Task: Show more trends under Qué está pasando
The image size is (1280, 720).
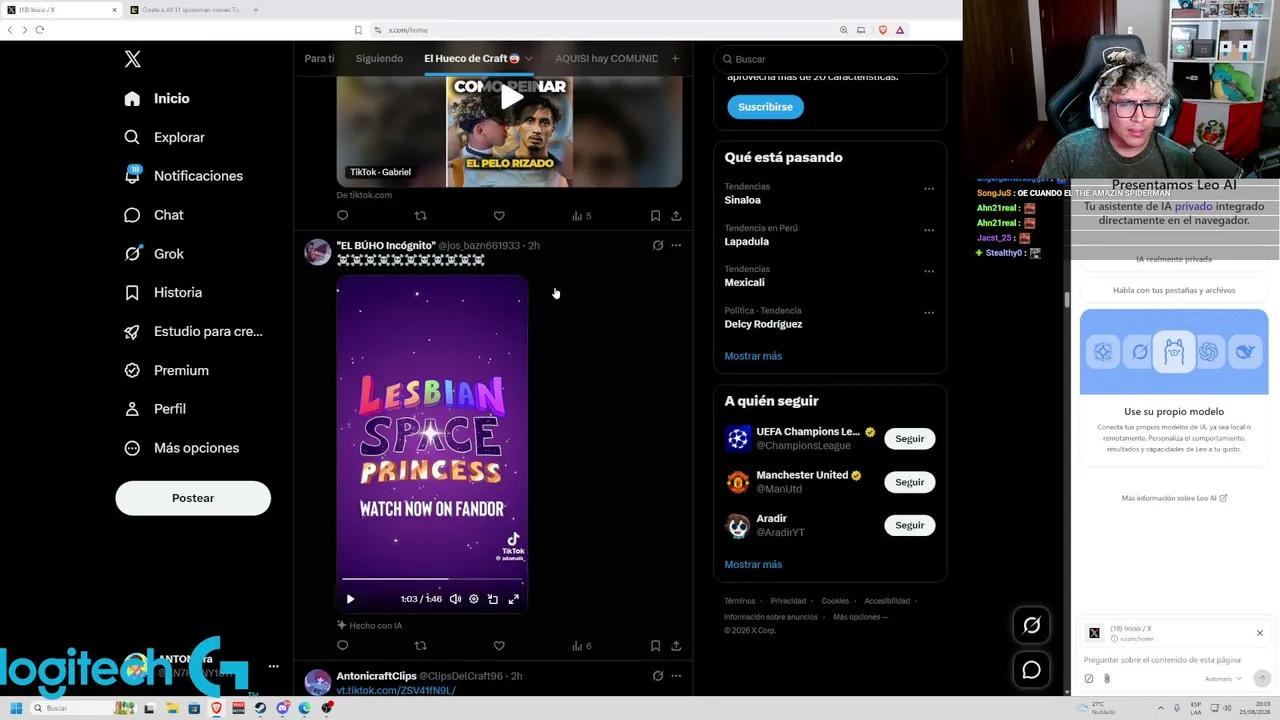Action: [753, 356]
